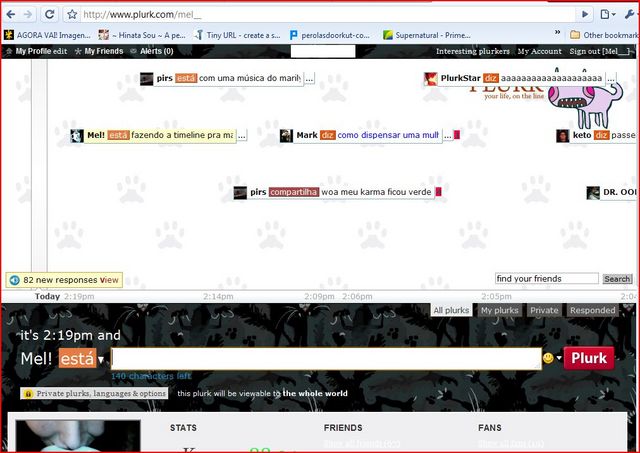Screen dimensions: 640x453
Task: Open Private plurks, languages & options
Action: pos(94,393)
